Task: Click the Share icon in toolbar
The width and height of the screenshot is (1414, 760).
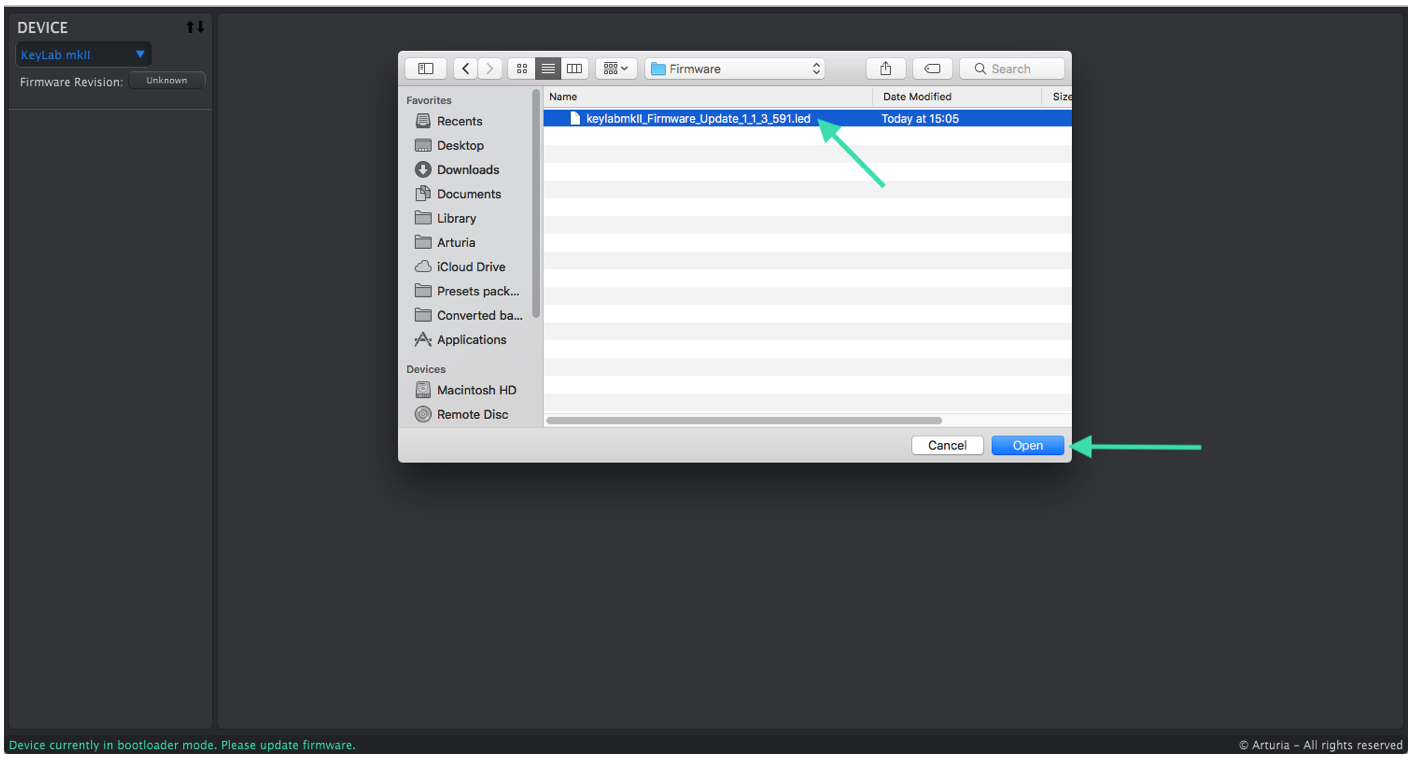Action: pos(885,69)
